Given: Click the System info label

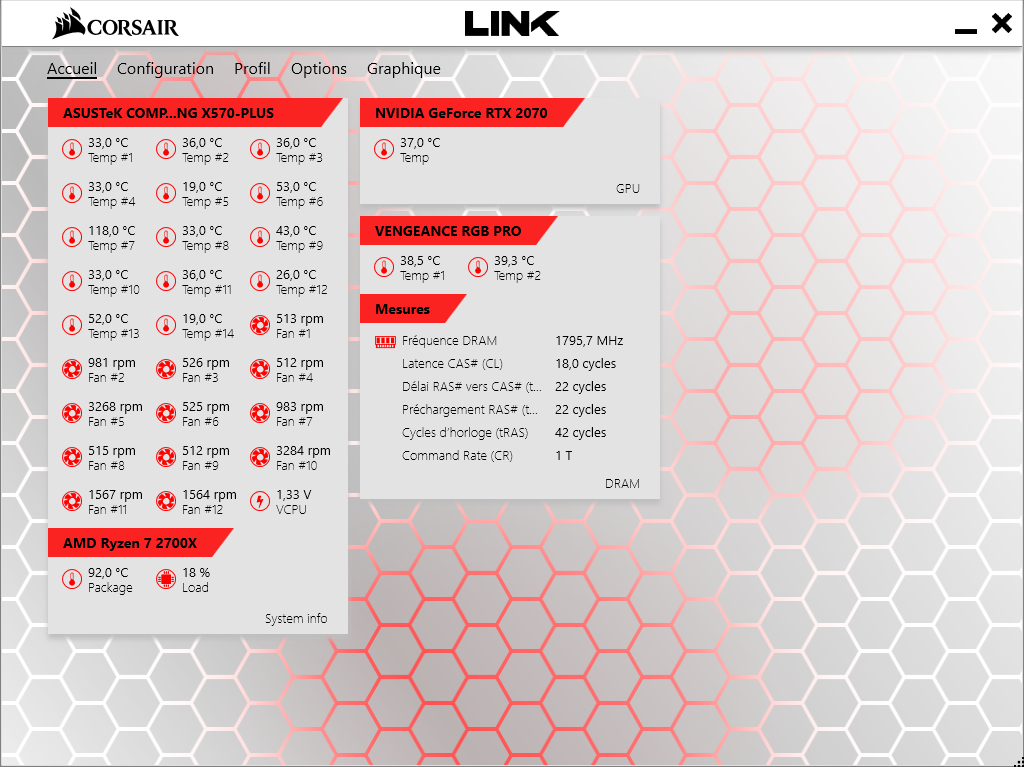Looking at the screenshot, I should pos(296,618).
